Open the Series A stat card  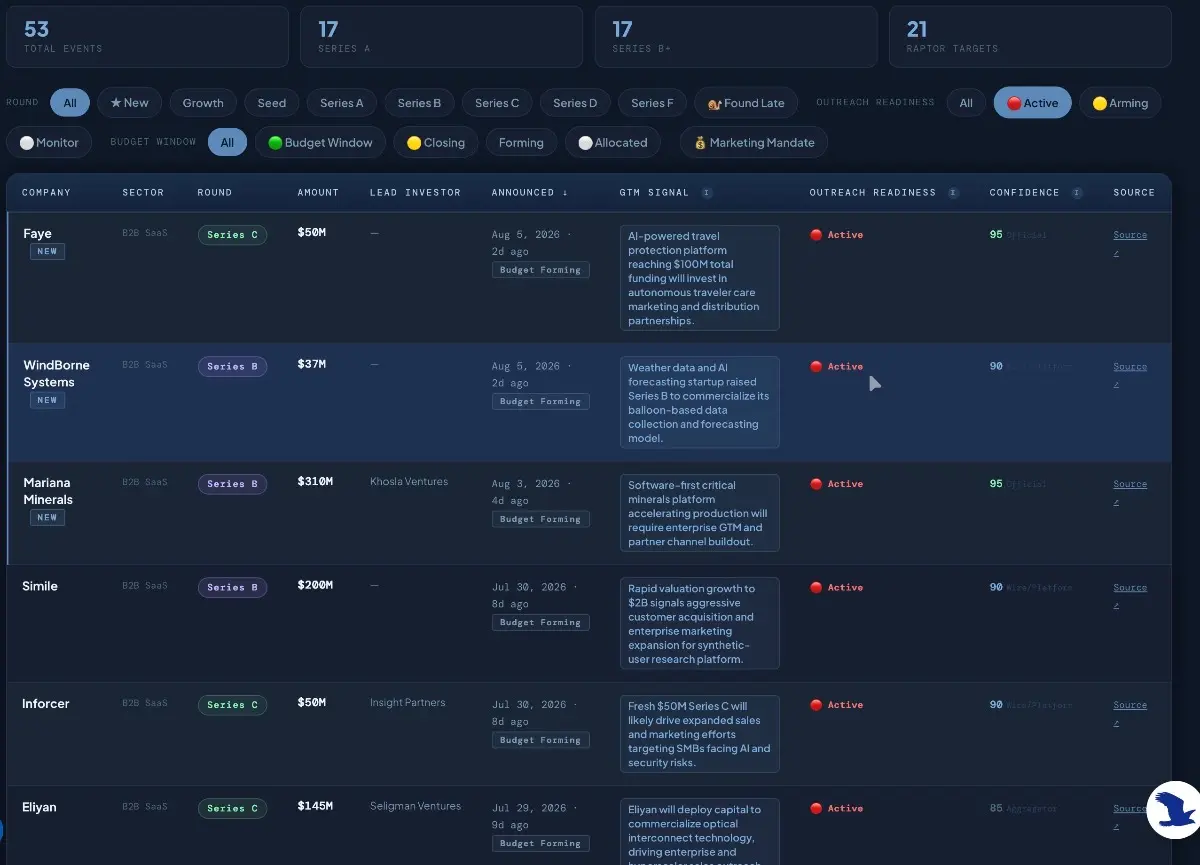click(x=441, y=37)
